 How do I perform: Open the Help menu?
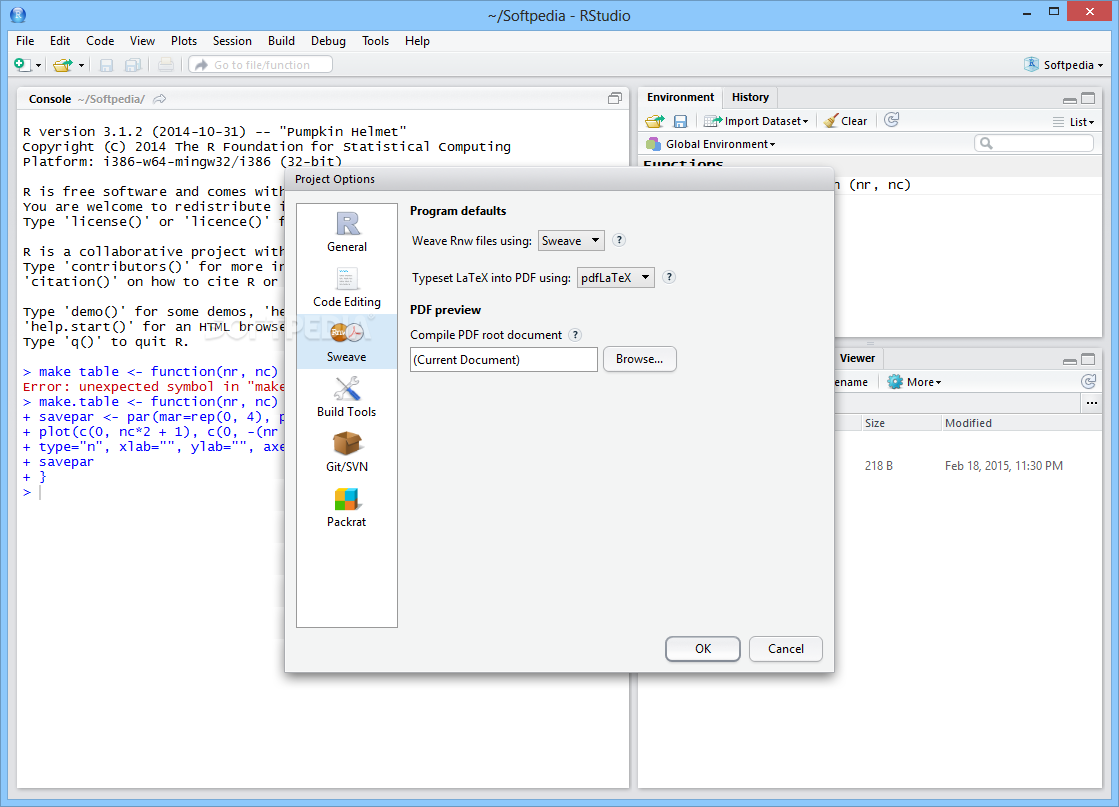(x=417, y=41)
